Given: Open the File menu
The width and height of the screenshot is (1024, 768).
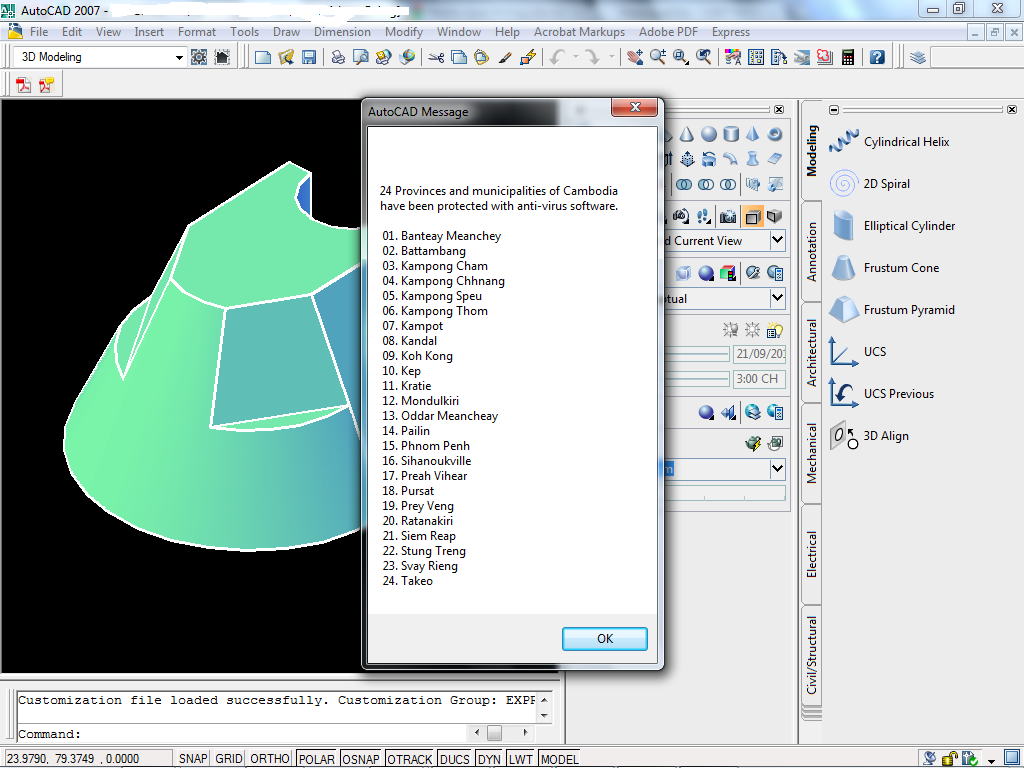Looking at the screenshot, I should tap(39, 32).
